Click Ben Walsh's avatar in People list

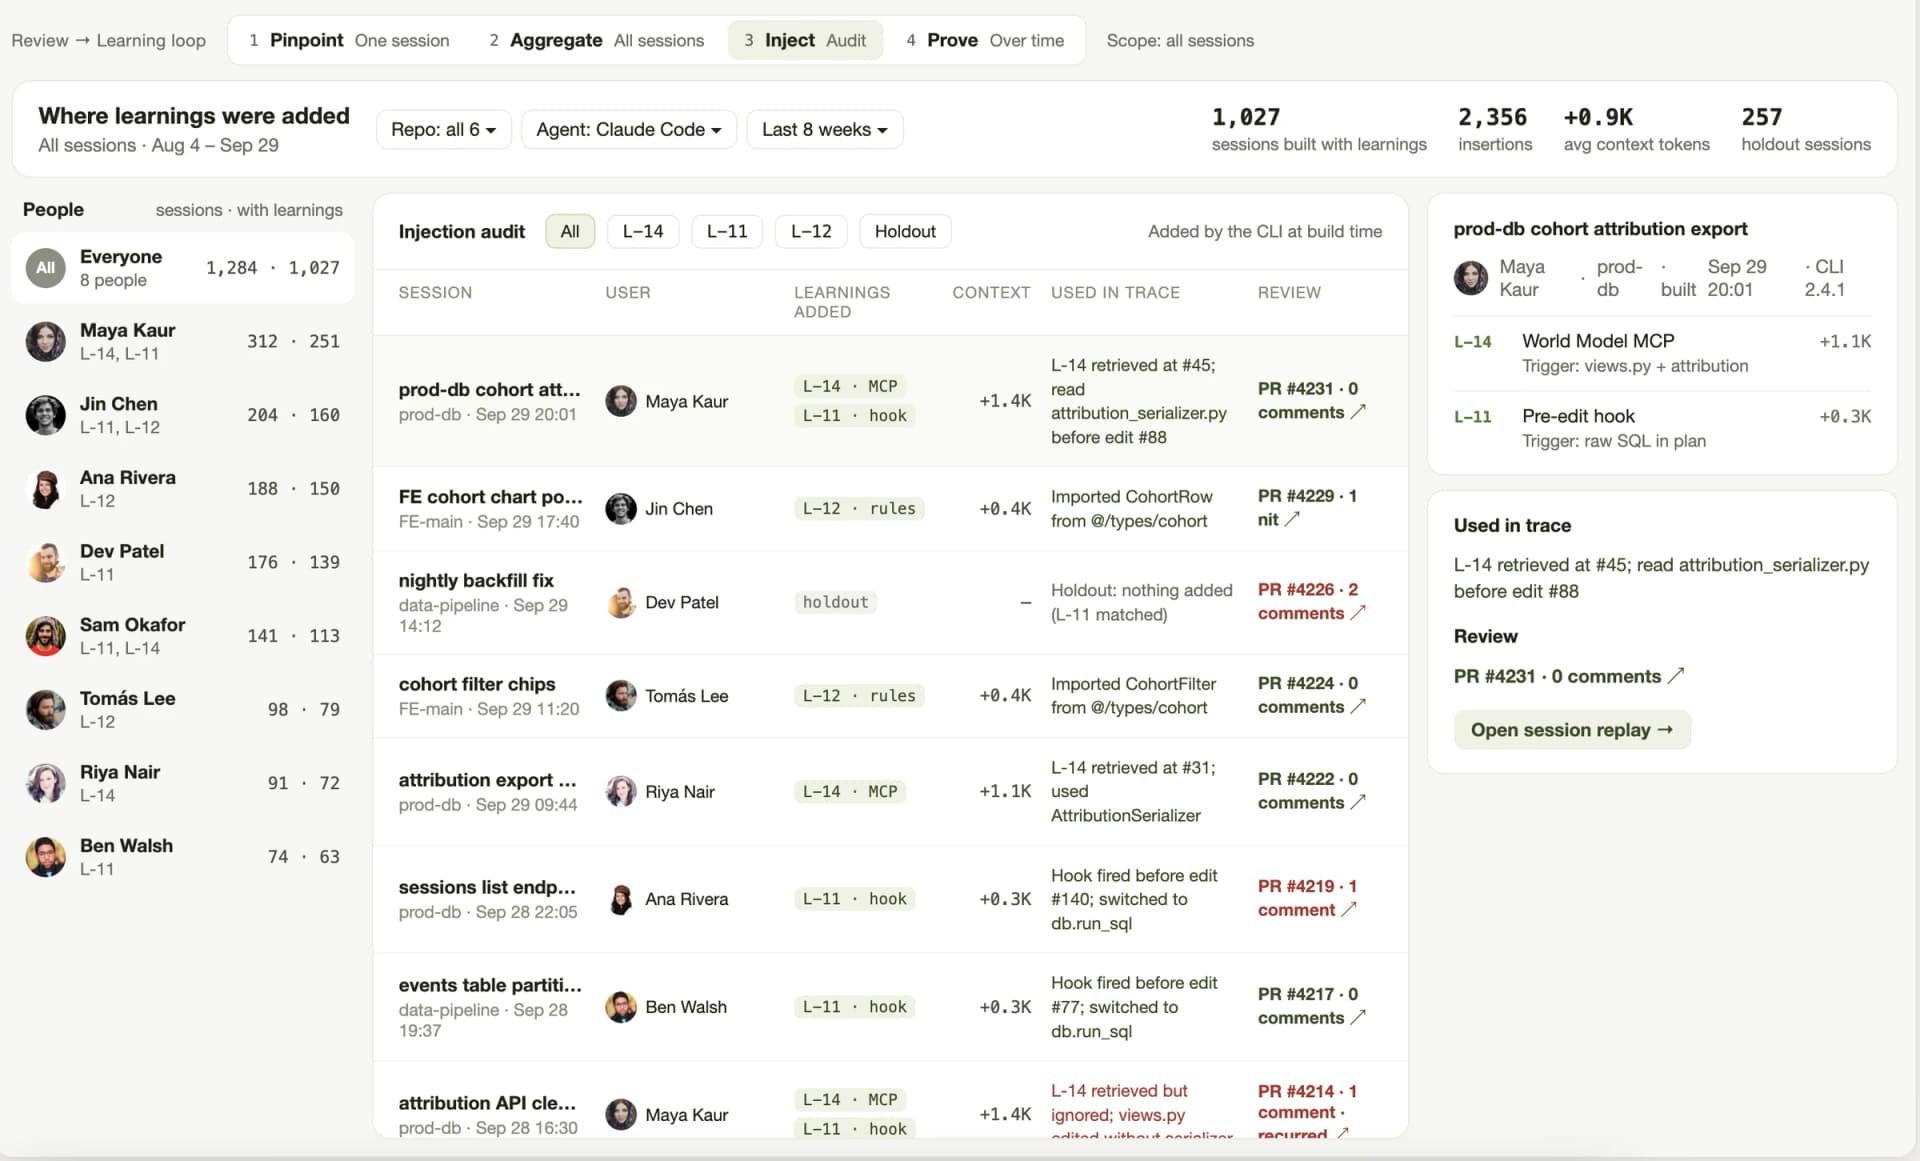pos(45,857)
